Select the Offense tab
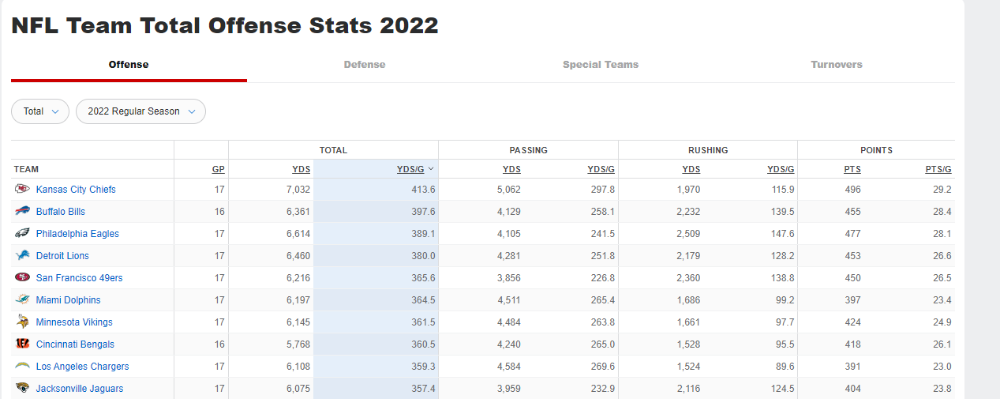 click(128, 64)
